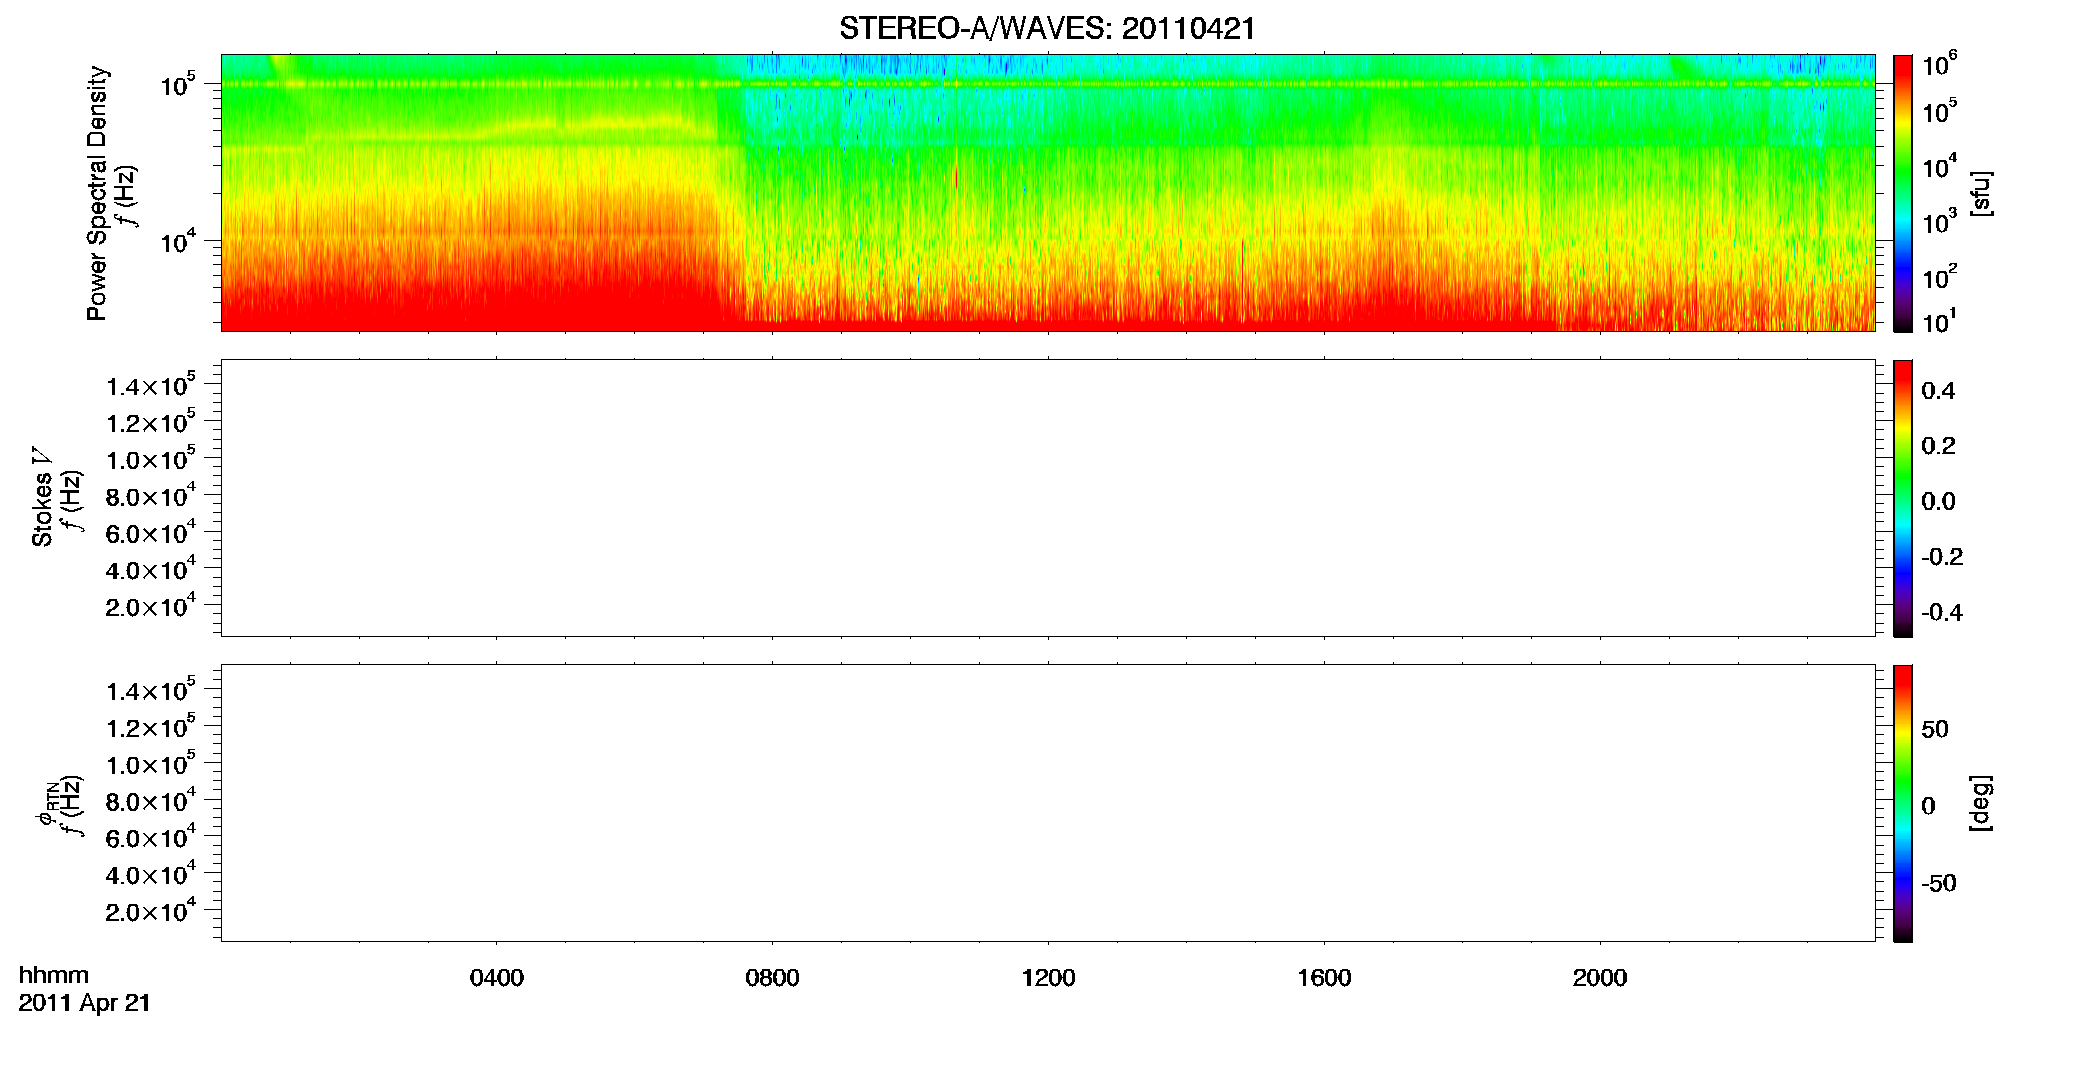Click the 0800 time axis label
This screenshot has height=1080, width=2096.
click(x=772, y=978)
